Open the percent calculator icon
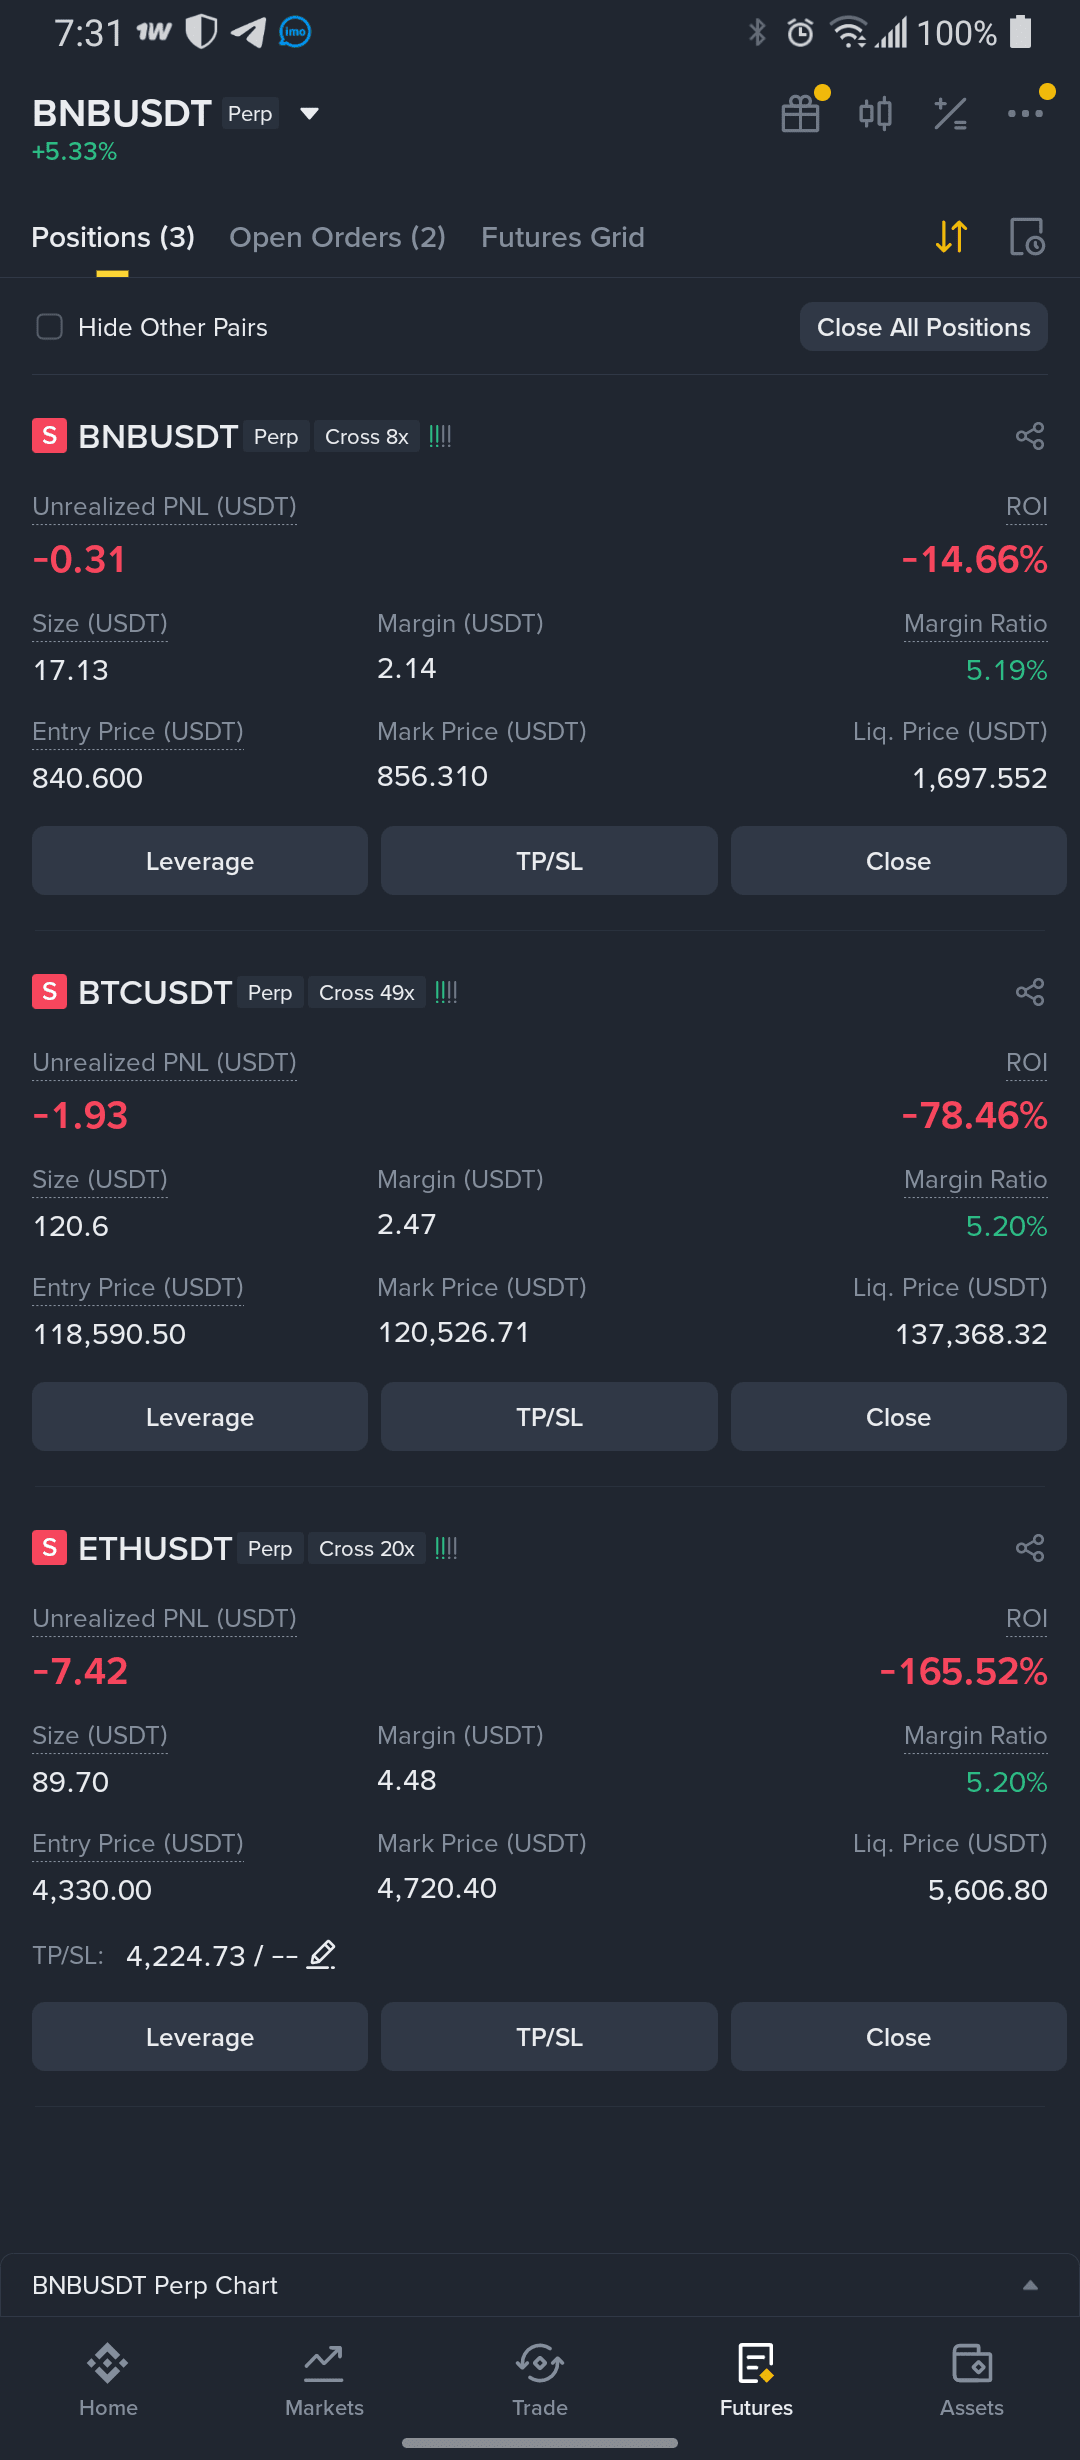The width and height of the screenshot is (1080, 2460). [950, 113]
